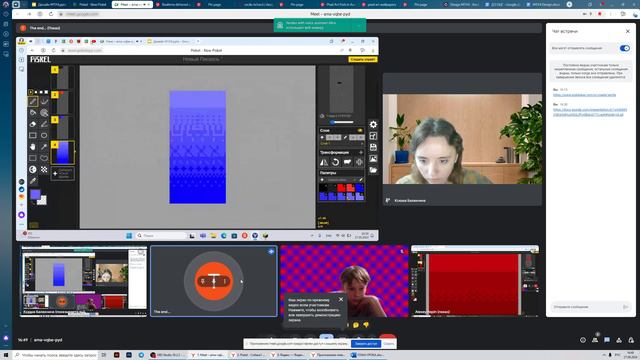Viewport: 640px width, 360px height.
Task: Add a new layer in Piskel Layers panel
Action: pos(322,137)
